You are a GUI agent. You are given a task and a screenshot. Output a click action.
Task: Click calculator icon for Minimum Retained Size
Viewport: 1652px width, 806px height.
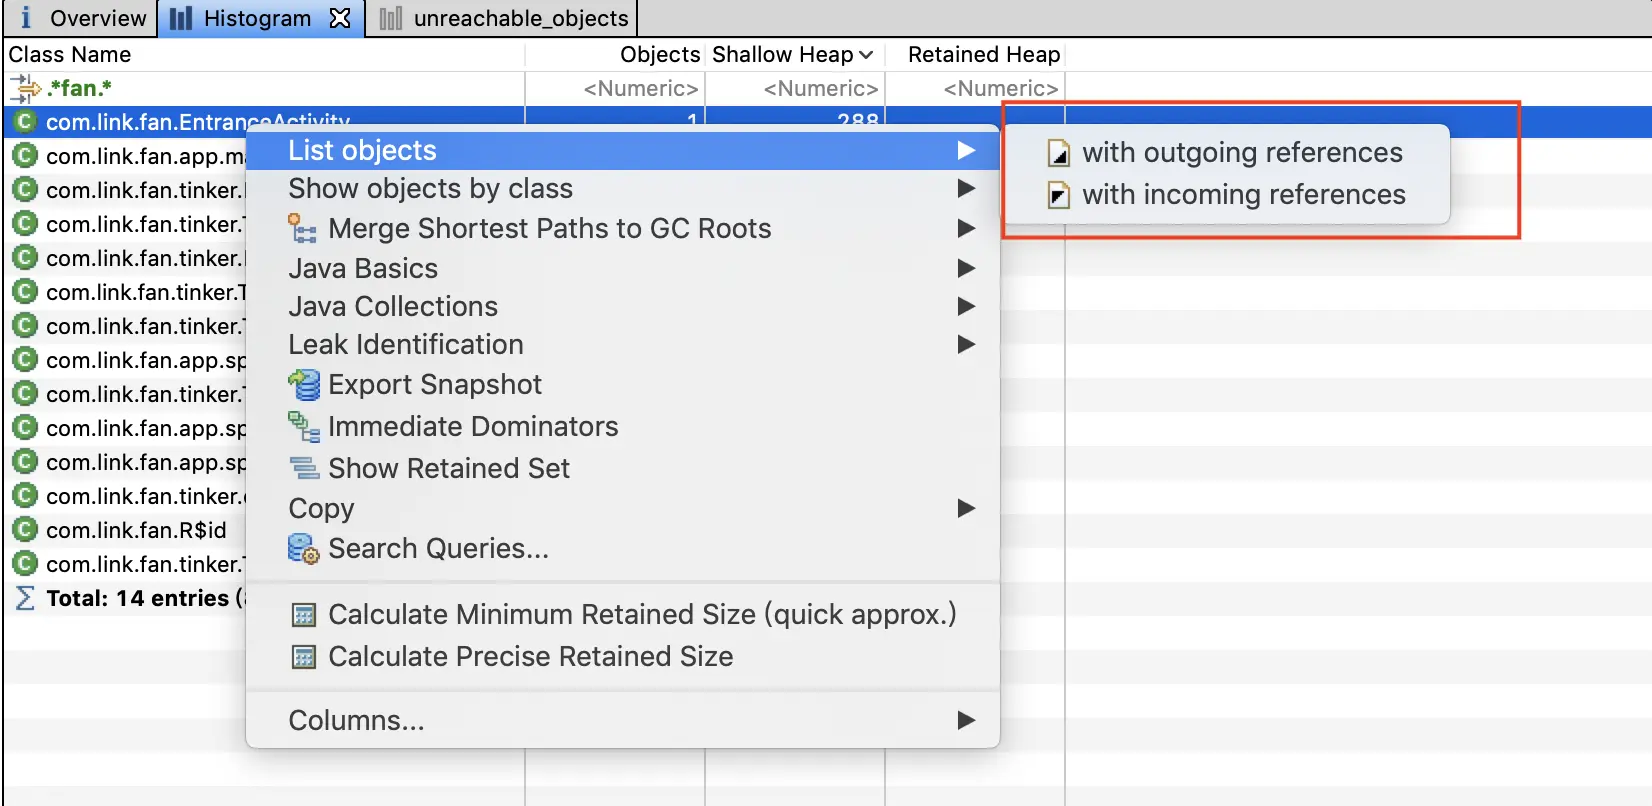[303, 615]
